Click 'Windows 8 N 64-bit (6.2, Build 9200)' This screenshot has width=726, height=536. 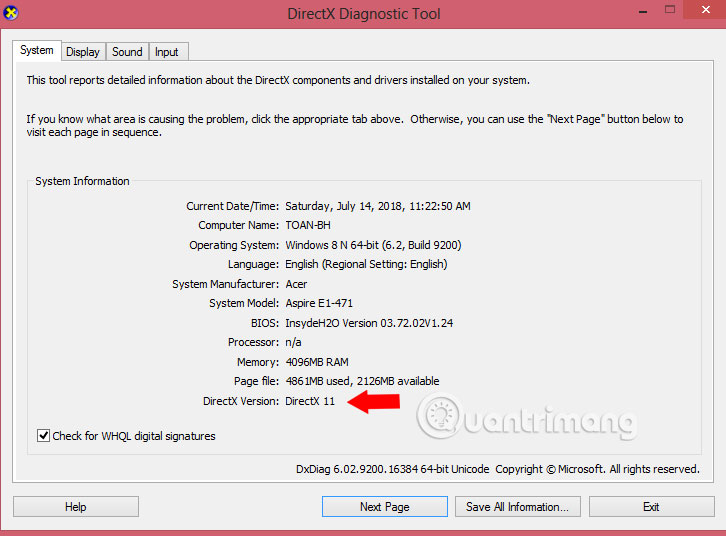[x=373, y=245]
